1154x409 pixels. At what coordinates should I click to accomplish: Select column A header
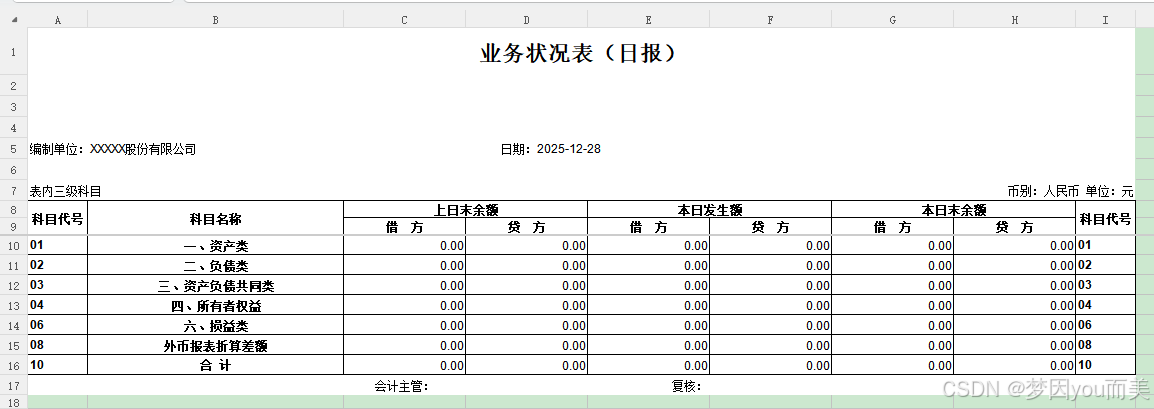[x=58, y=20]
